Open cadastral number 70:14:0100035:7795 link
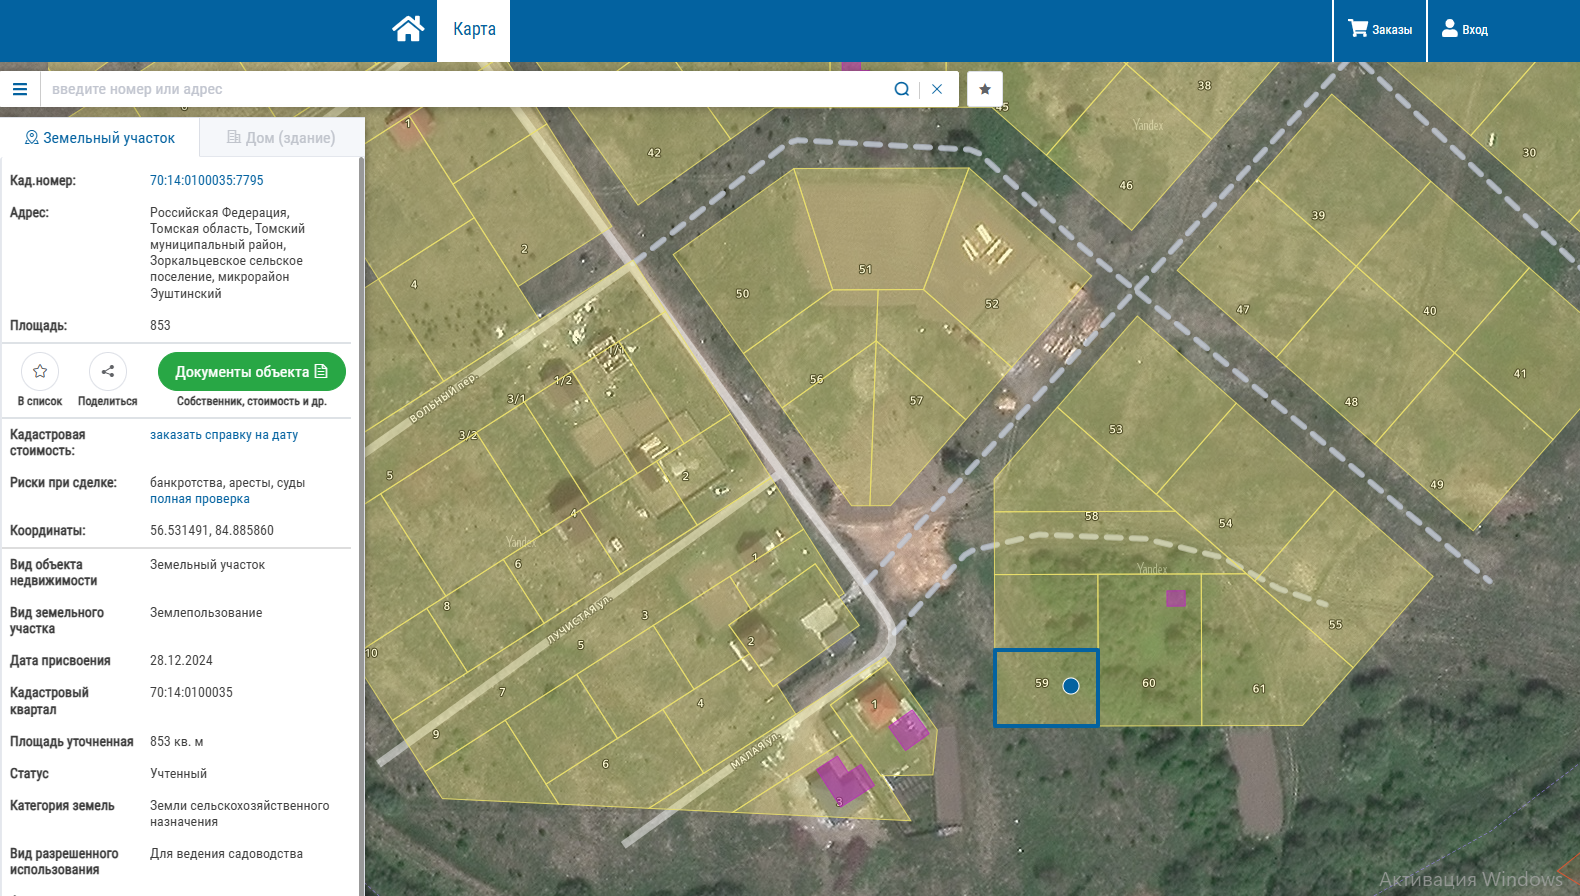1580x896 pixels. [207, 181]
